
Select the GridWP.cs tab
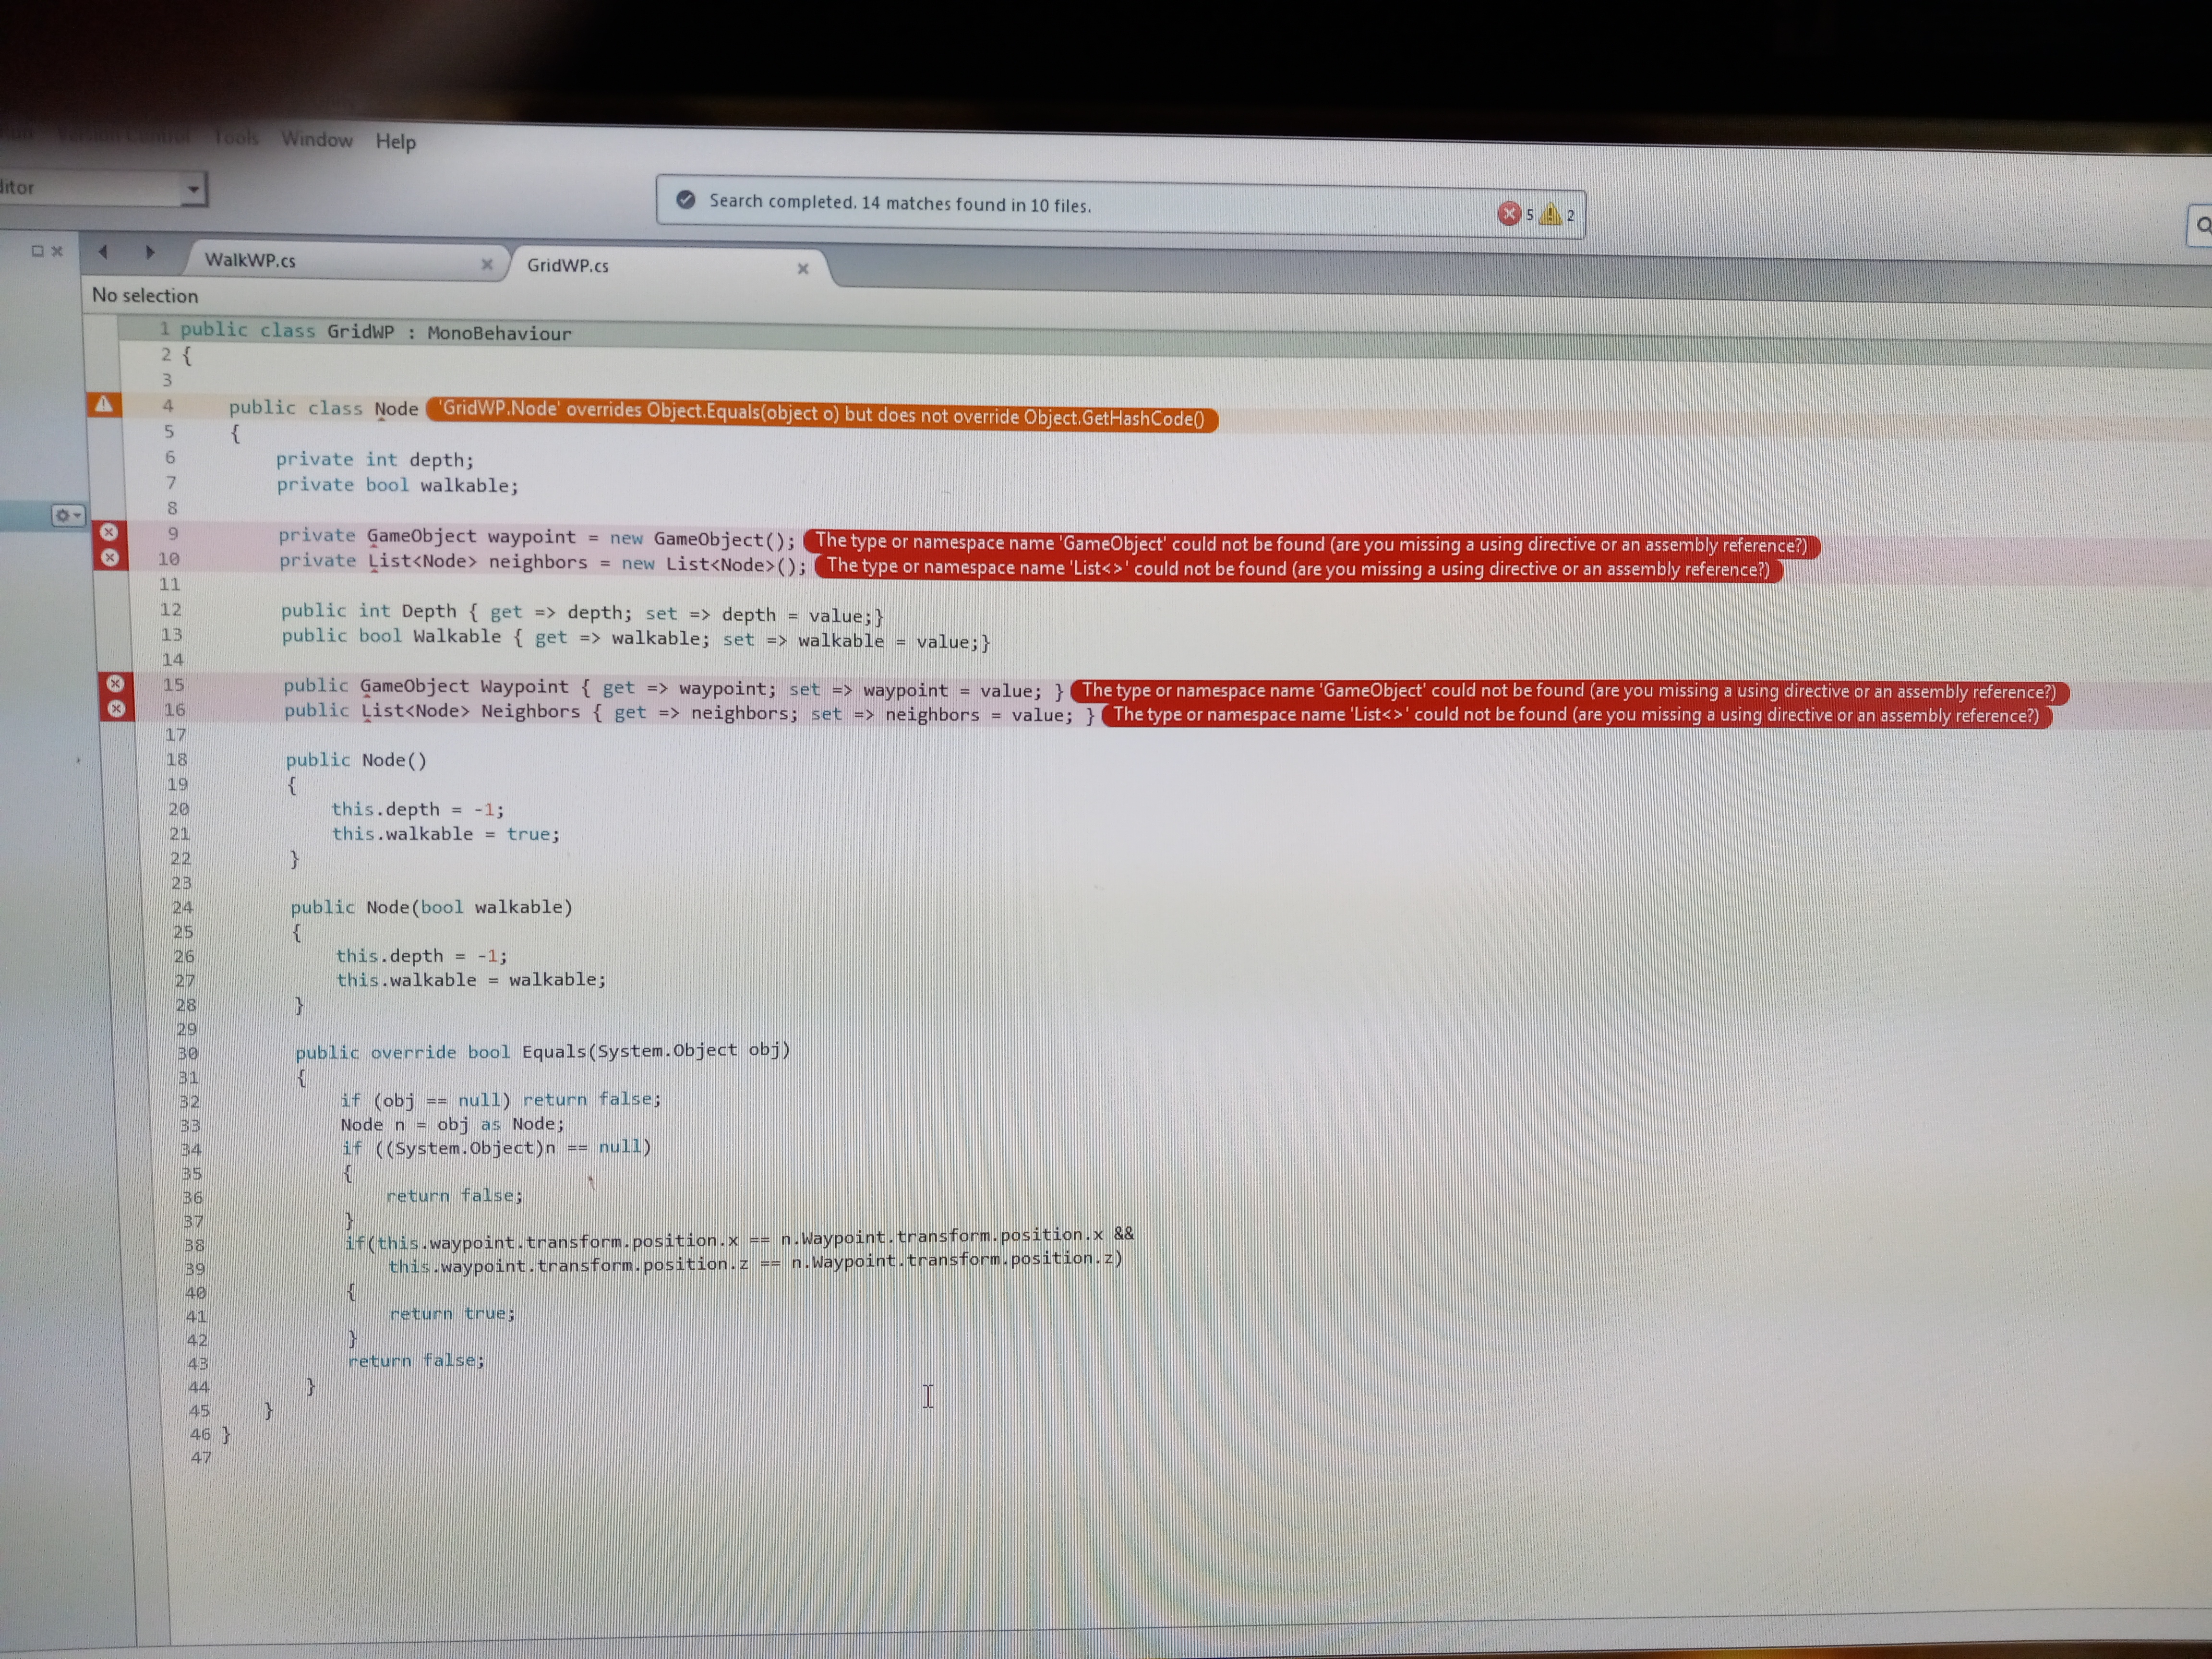coord(568,265)
